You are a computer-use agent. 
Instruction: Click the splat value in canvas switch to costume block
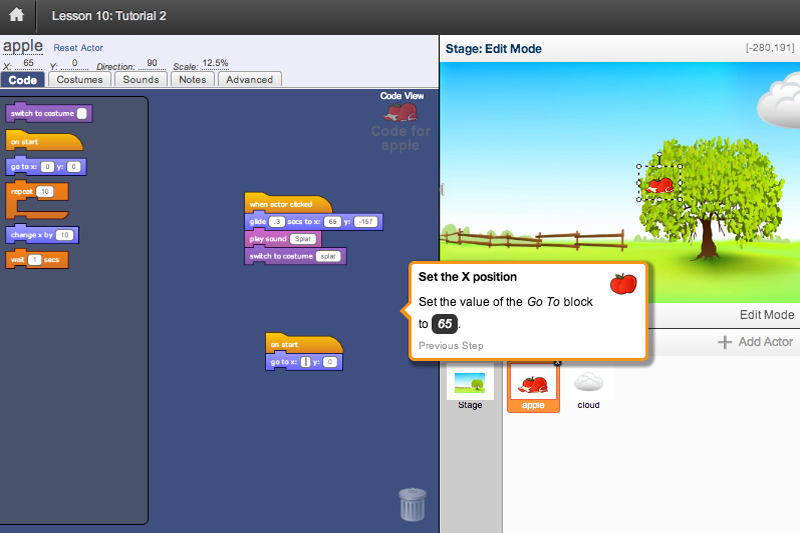point(328,256)
